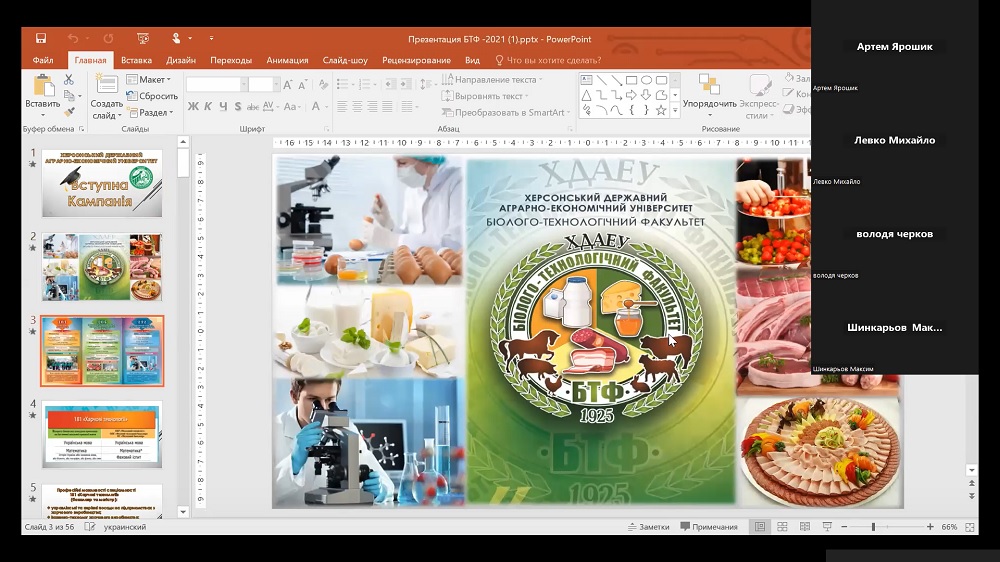The height and width of the screenshot is (562, 1000).
Task: Select the Right Arrow shape
Action: 631,95
